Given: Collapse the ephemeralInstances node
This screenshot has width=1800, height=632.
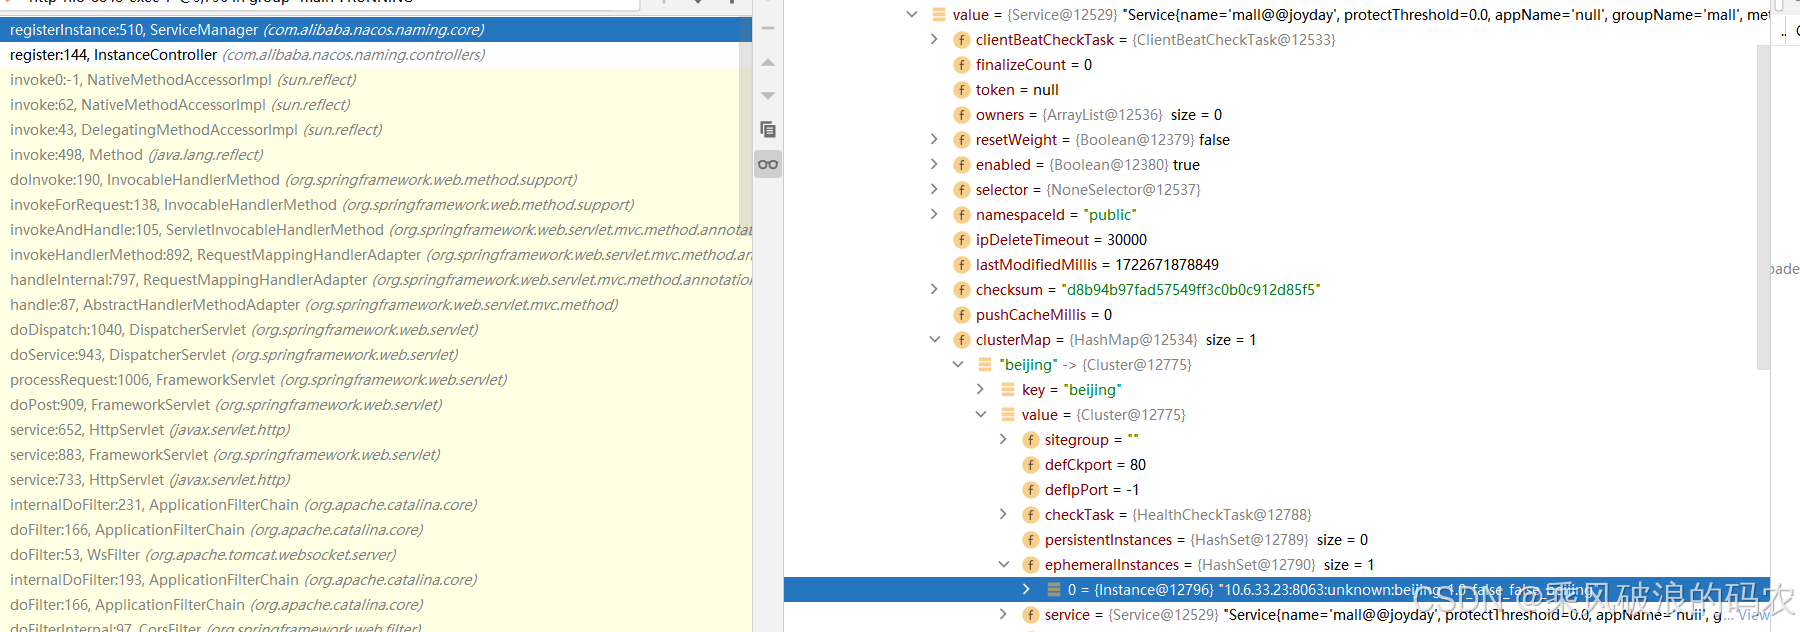Looking at the screenshot, I should click(1003, 565).
